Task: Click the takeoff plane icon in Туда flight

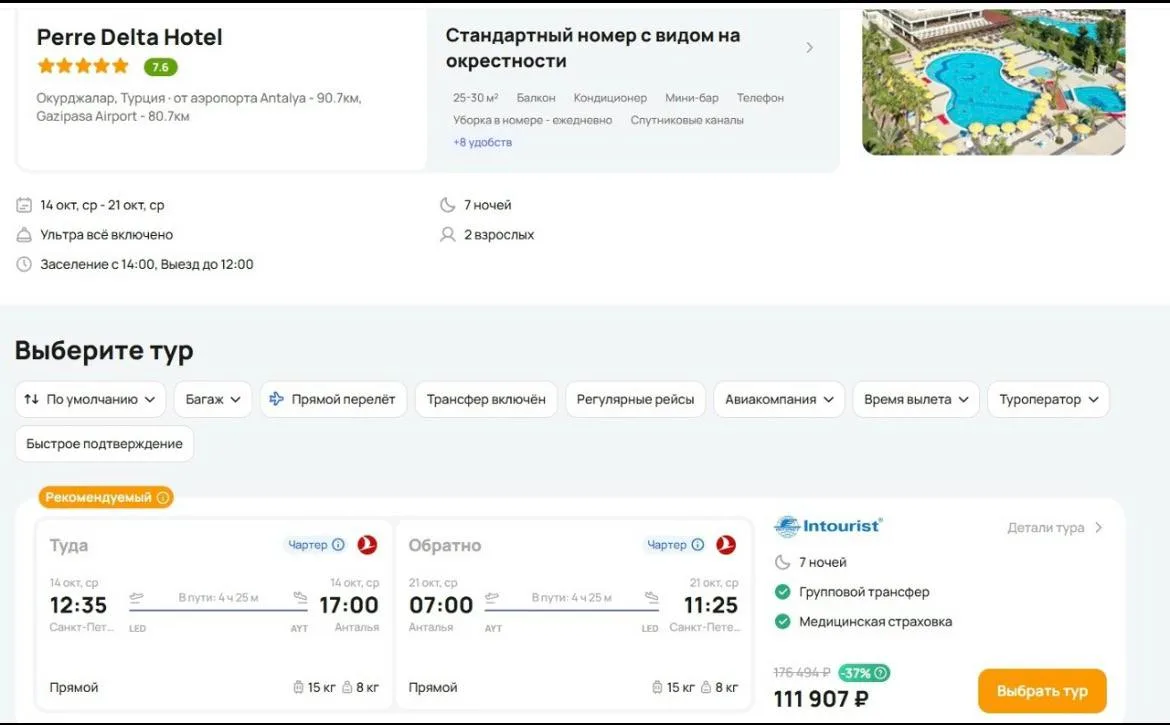Action: [x=136, y=597]
